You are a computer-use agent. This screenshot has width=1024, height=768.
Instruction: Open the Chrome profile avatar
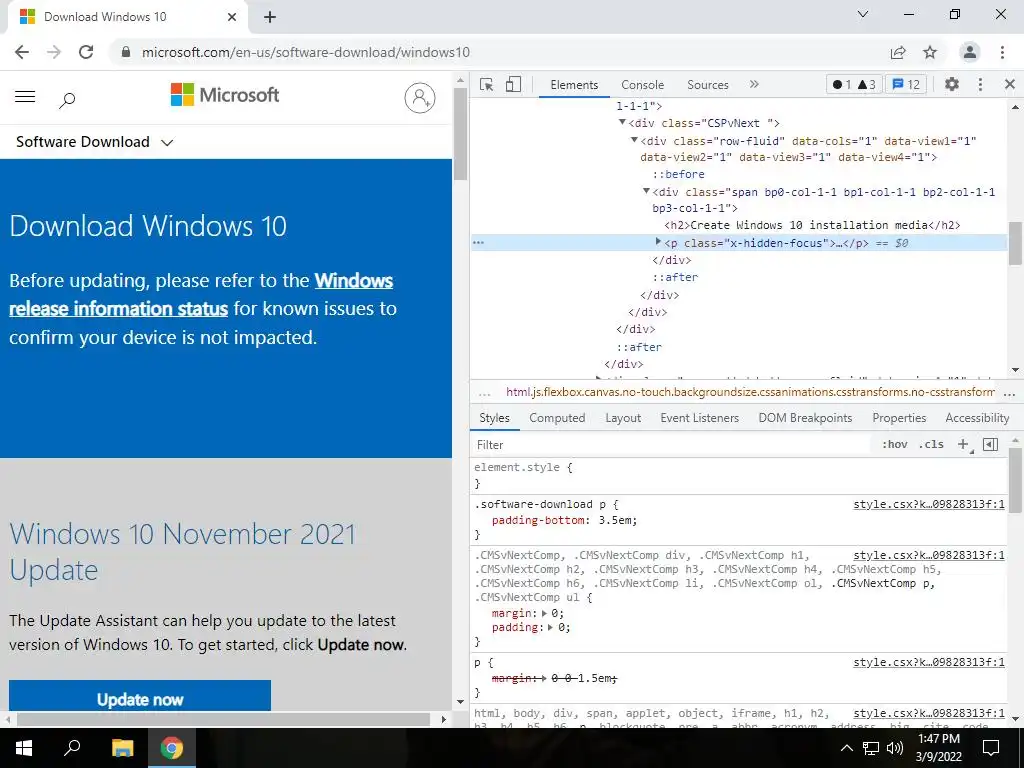point(970,52)
